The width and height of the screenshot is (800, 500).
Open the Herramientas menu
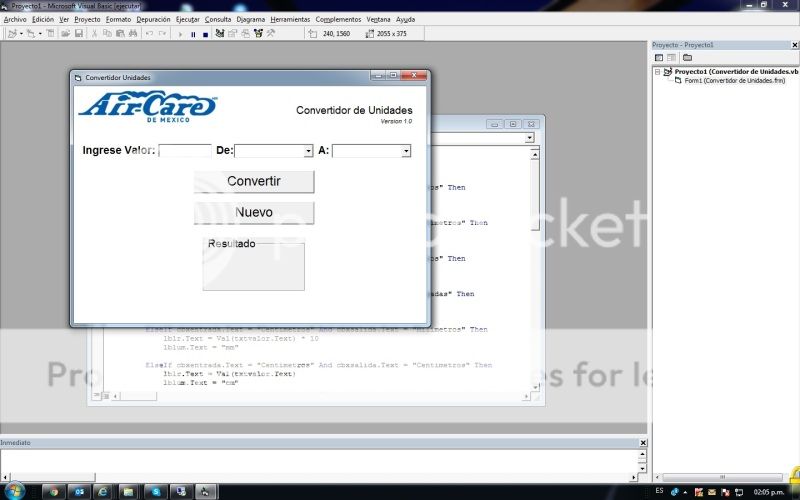click(290, 19)
